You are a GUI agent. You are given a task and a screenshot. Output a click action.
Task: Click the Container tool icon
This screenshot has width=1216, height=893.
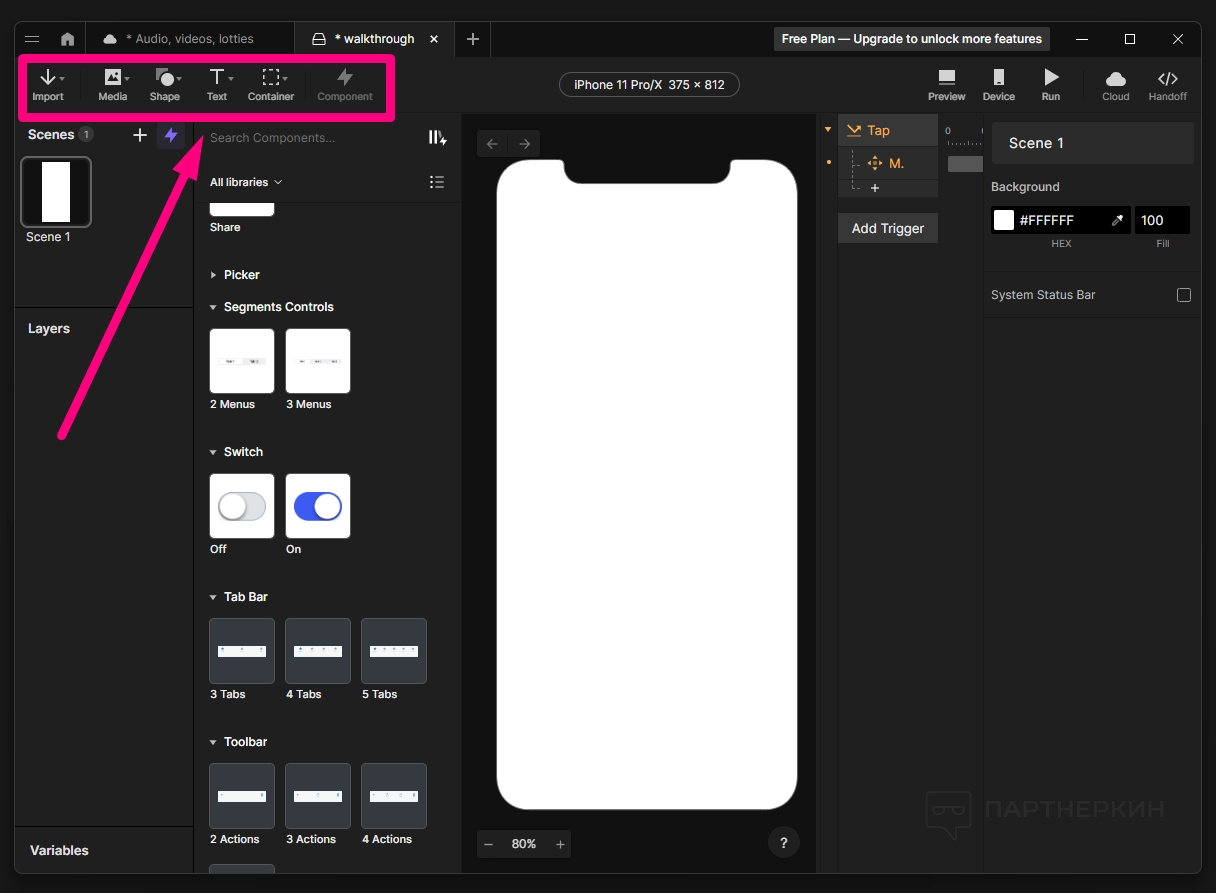tap(270, 84)
